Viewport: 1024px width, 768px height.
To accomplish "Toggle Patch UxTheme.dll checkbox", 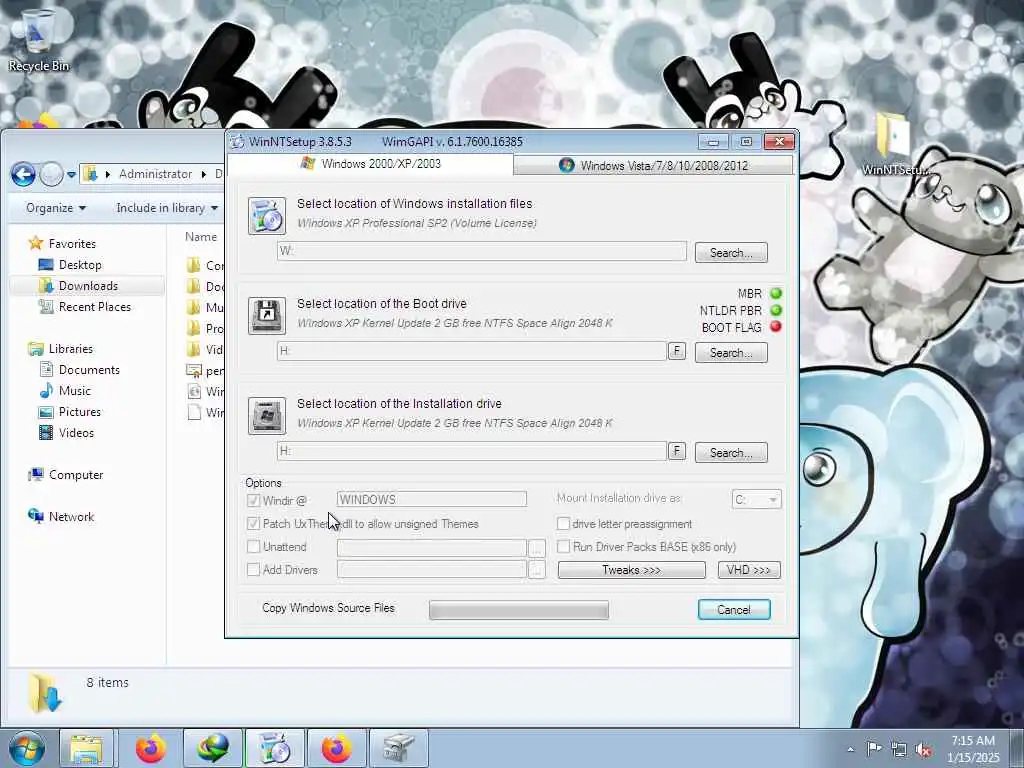I will [x=253, y=524].
